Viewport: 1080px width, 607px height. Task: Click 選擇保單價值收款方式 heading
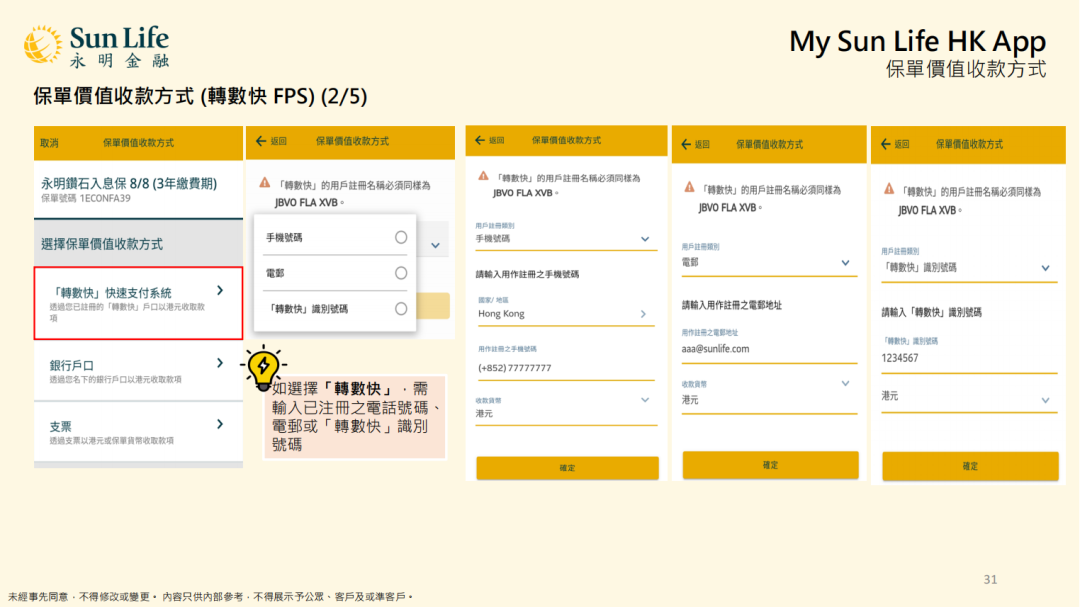(102, 244)
